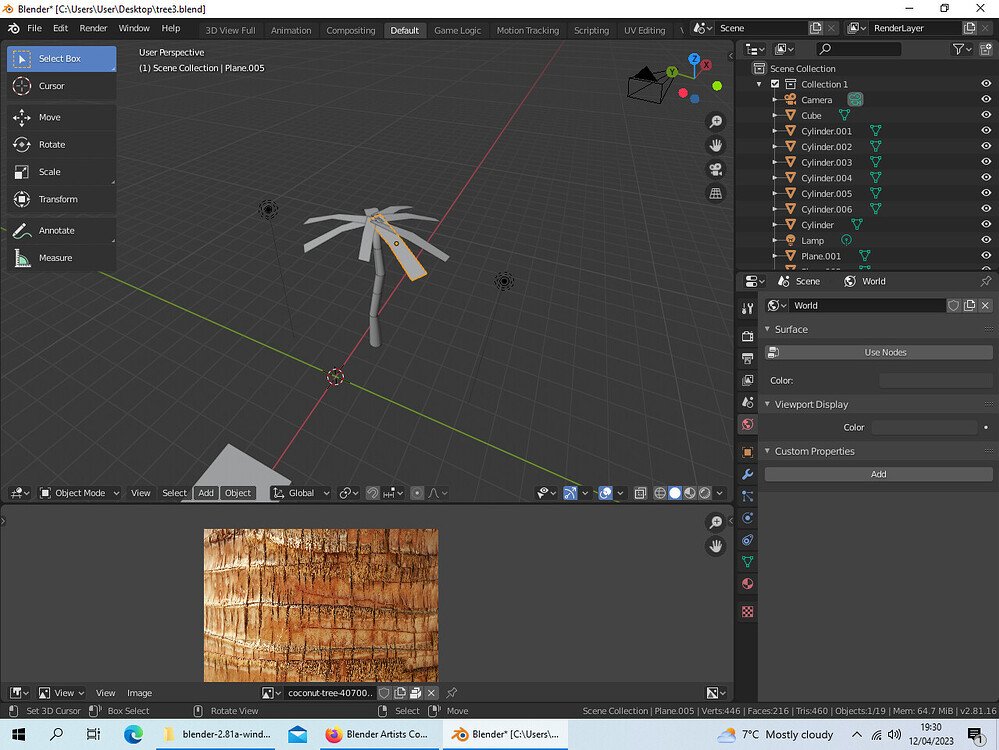Click the Surface Color swatch

pyautogui.click(x=935, y=380)
